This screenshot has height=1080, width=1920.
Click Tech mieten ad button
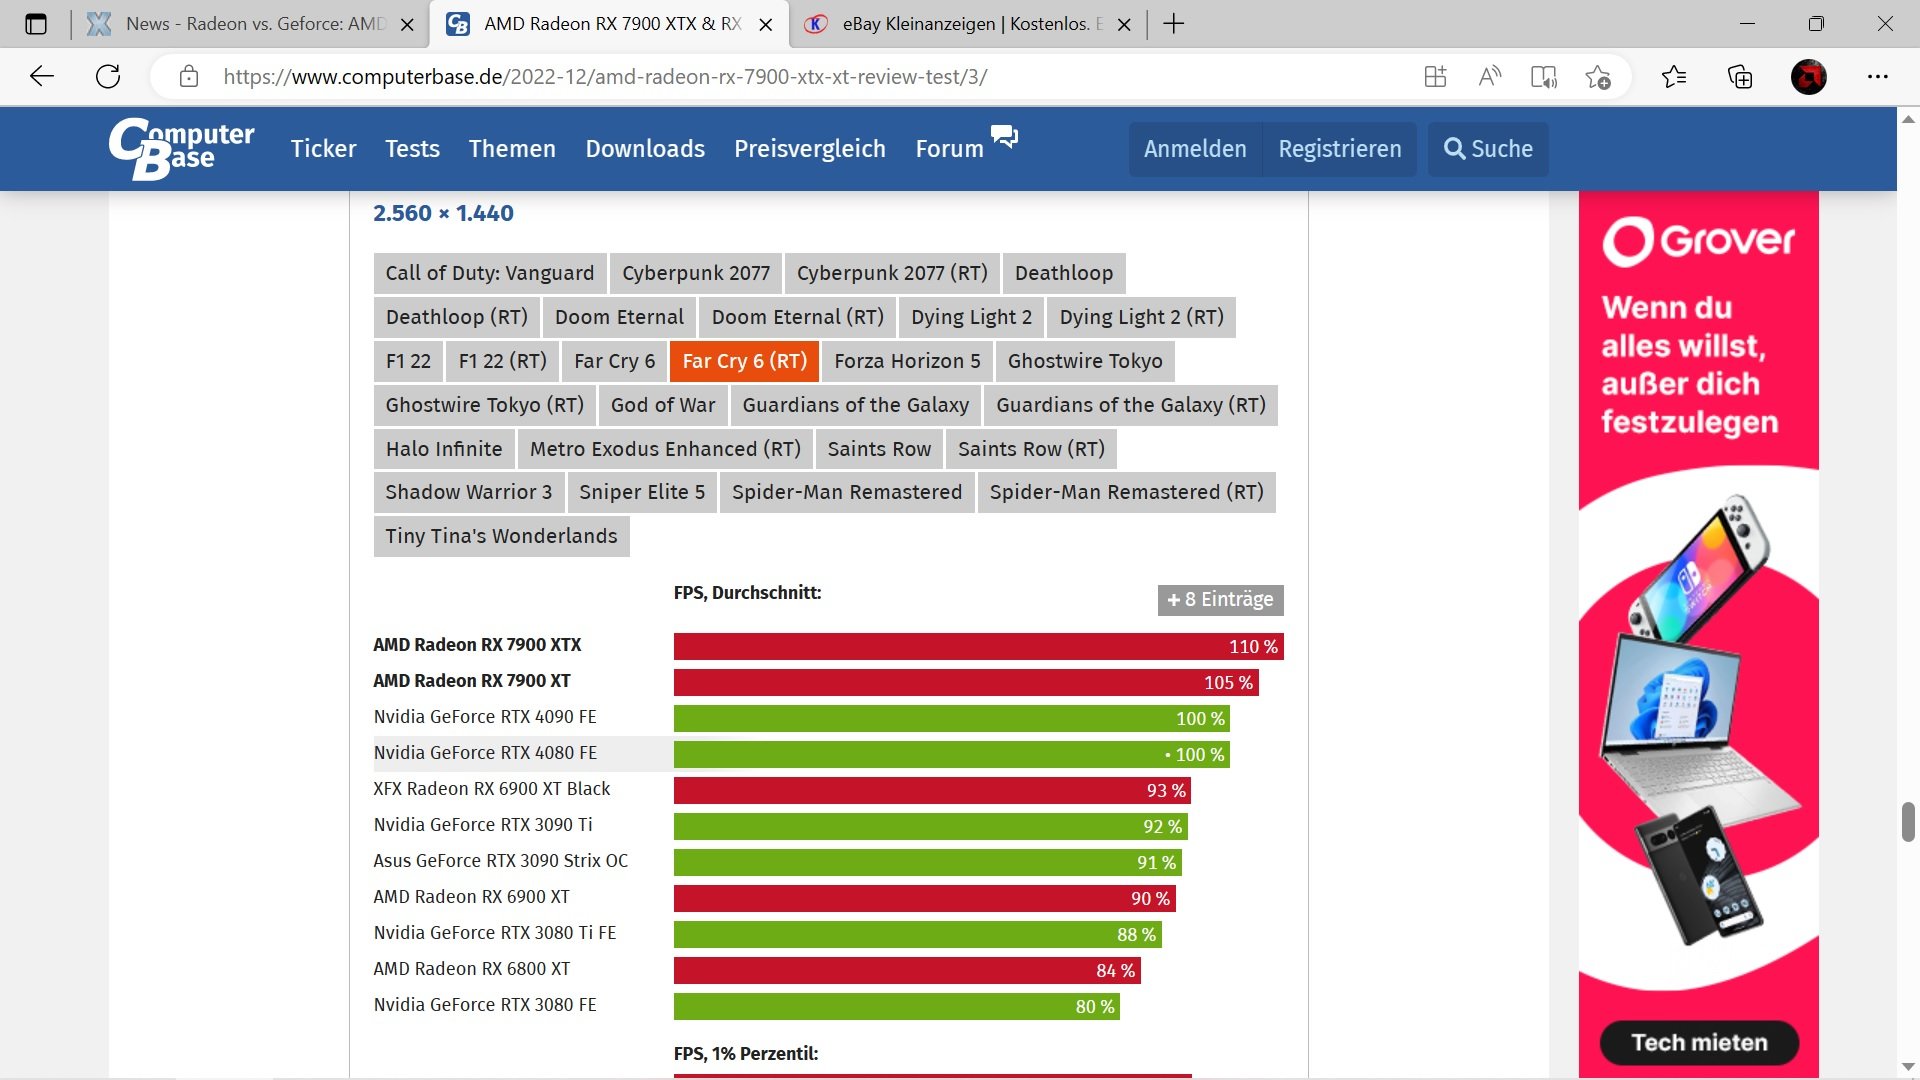point(1698,1042)
